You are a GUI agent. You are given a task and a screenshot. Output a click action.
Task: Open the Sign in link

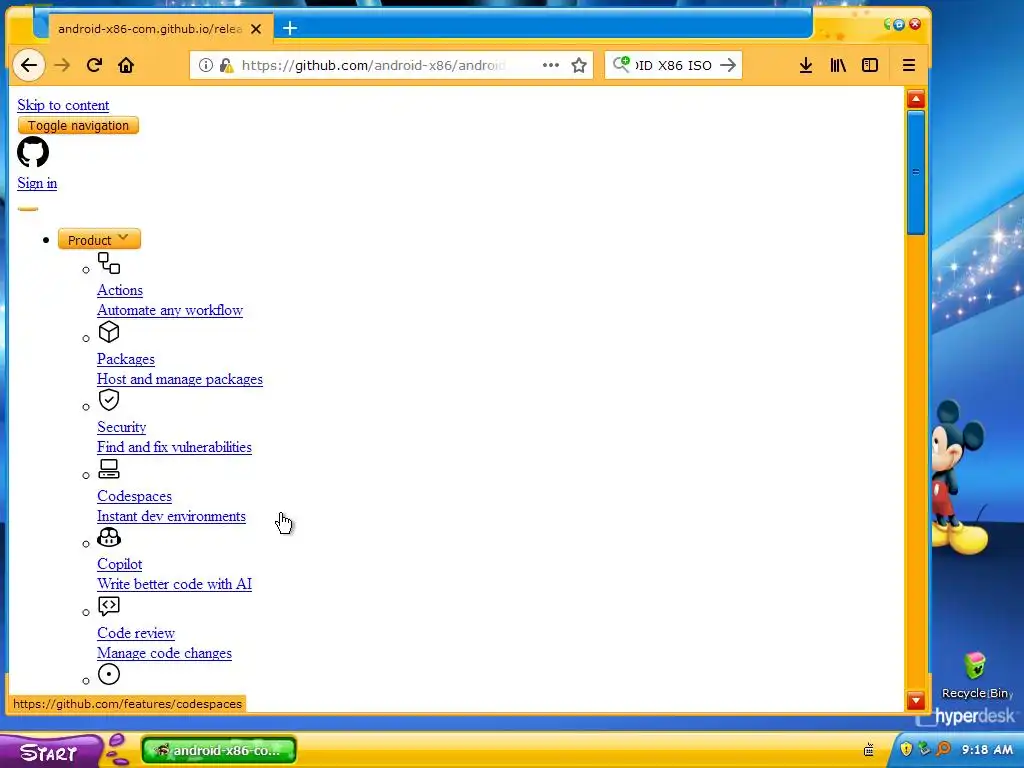point(37,183)
